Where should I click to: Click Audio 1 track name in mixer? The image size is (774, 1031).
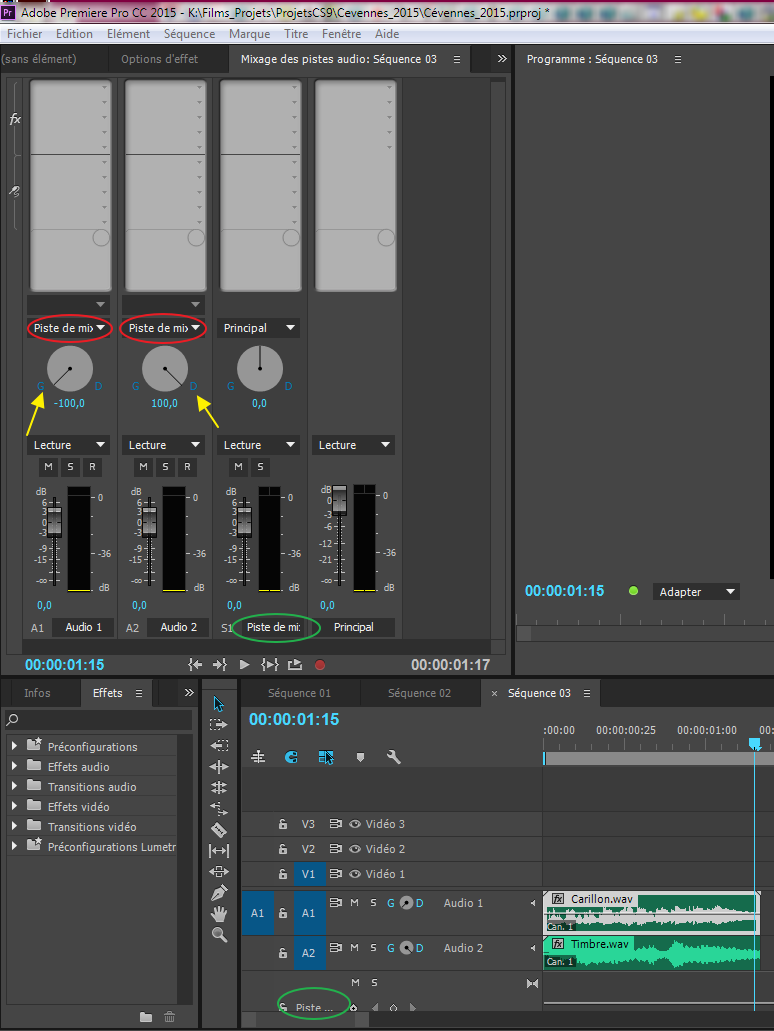tap(84, 627)
